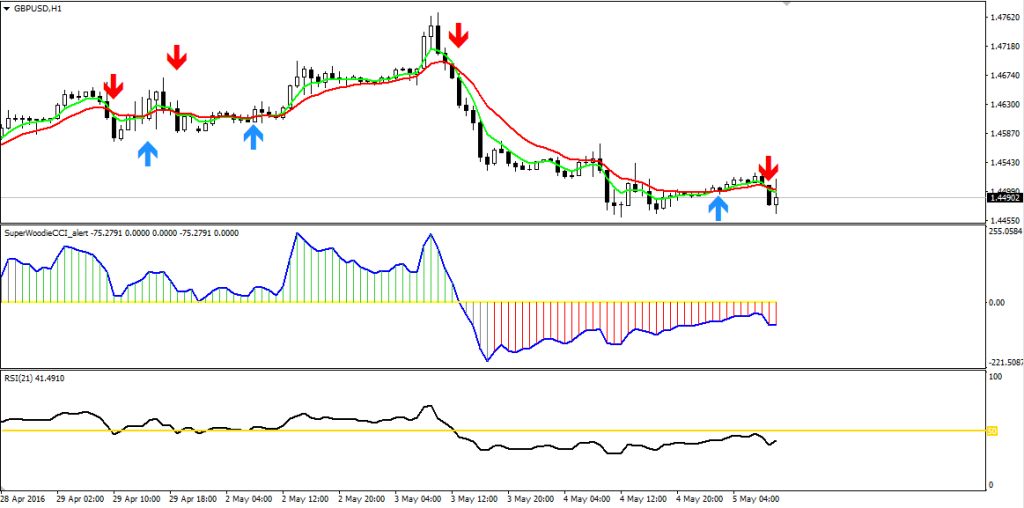Click the first red sell arrow near 29 Apr 10:00
Viewport: 1024px width, 508px height.
[113, 86]
